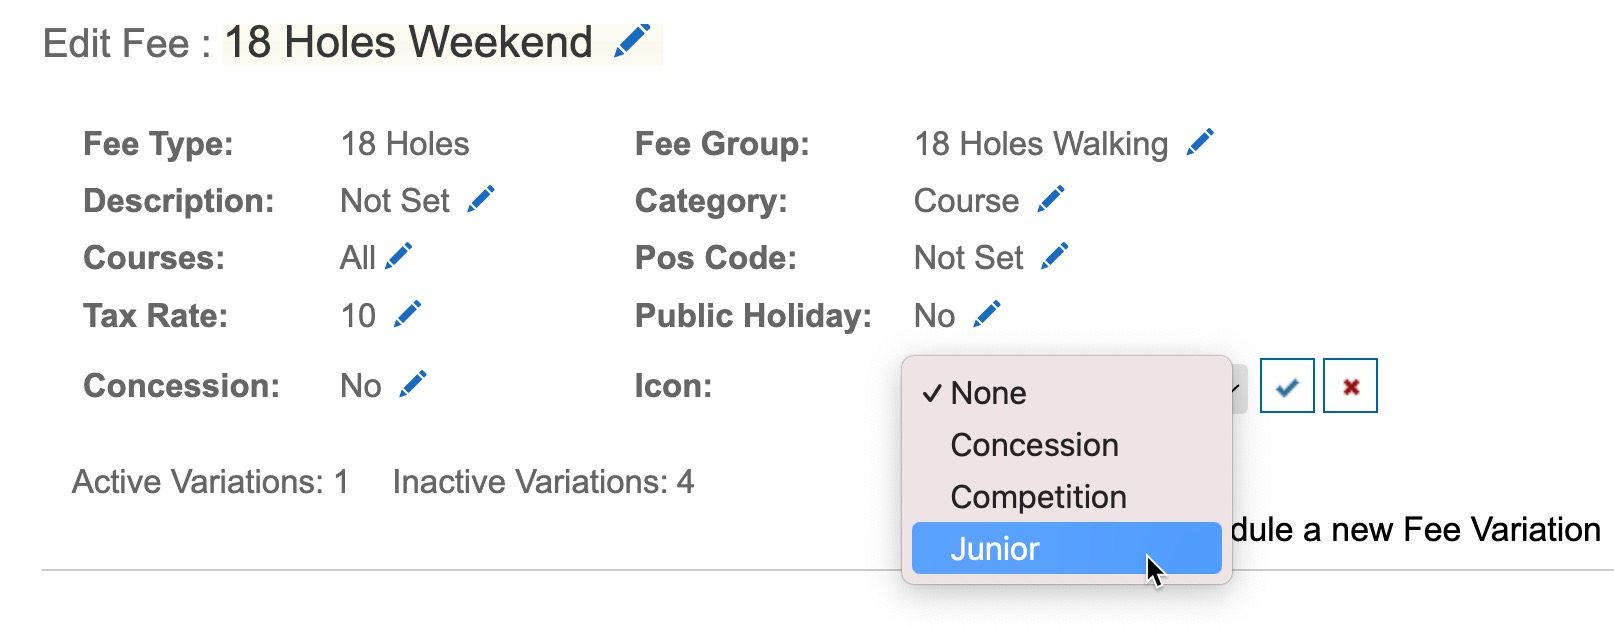
Task: Open the schedule a new Fee Variation link
Action: tap(1415, 529)
